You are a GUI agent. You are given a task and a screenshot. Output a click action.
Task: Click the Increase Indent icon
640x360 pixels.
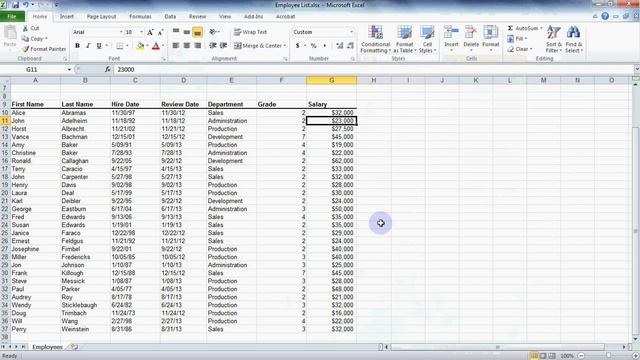tap(223, 46)
